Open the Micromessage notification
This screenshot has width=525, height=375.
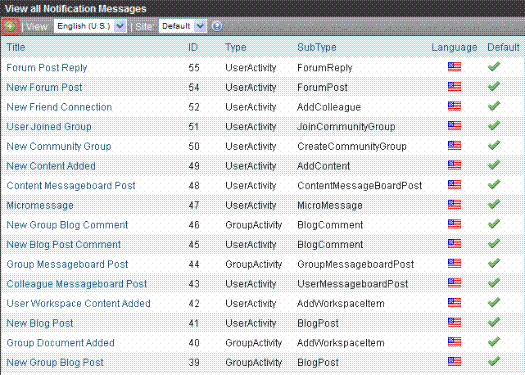pyautogui.click(x=40, y=205)
